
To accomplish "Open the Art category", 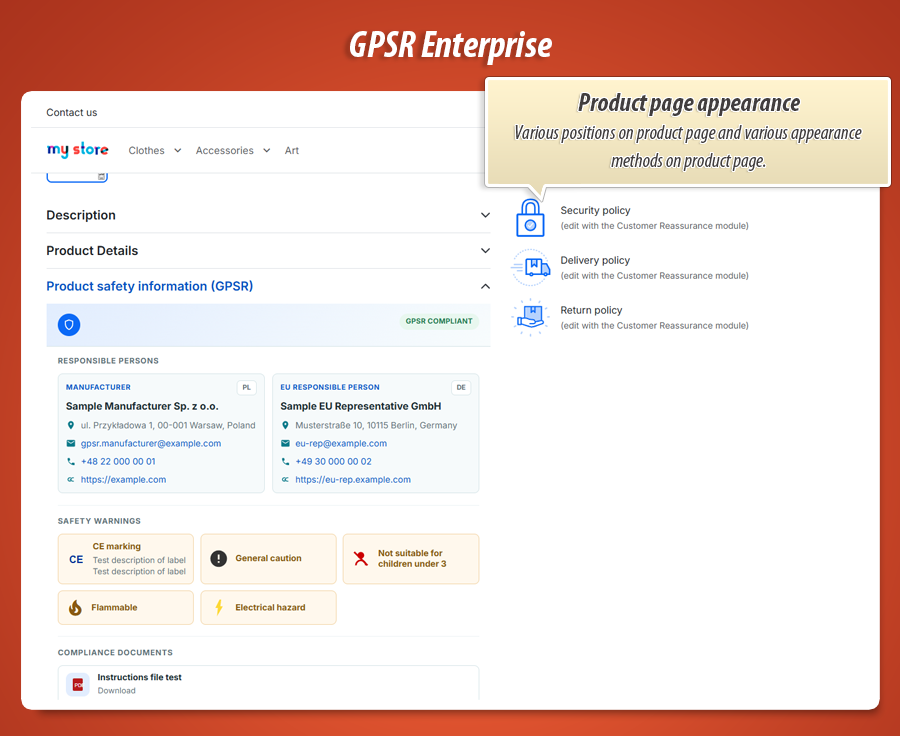I will click(292, 150).
